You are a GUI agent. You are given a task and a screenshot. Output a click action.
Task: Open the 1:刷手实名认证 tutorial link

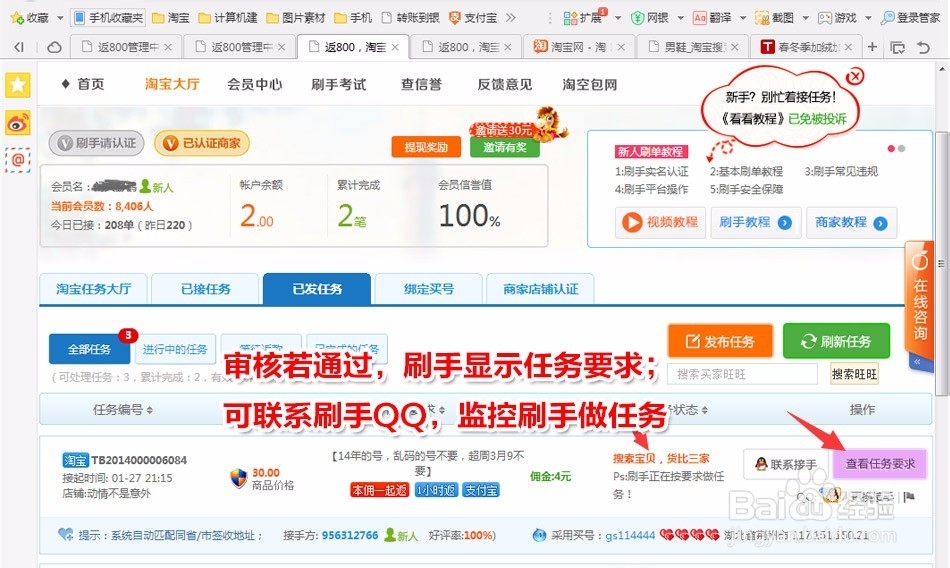[x=651, y=172]
